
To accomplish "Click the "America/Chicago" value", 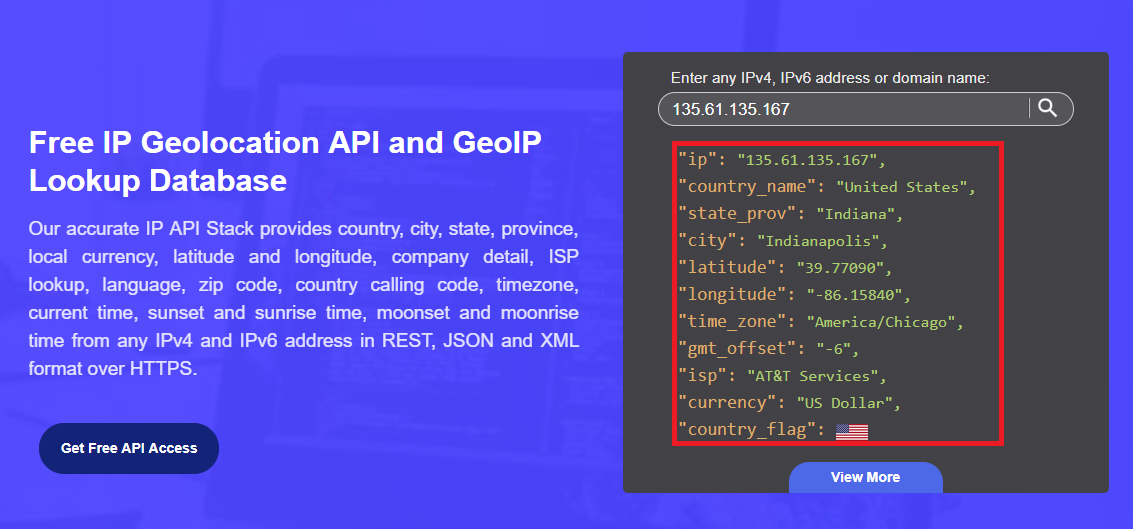I will pyautogui.click(x=880, y=322).
